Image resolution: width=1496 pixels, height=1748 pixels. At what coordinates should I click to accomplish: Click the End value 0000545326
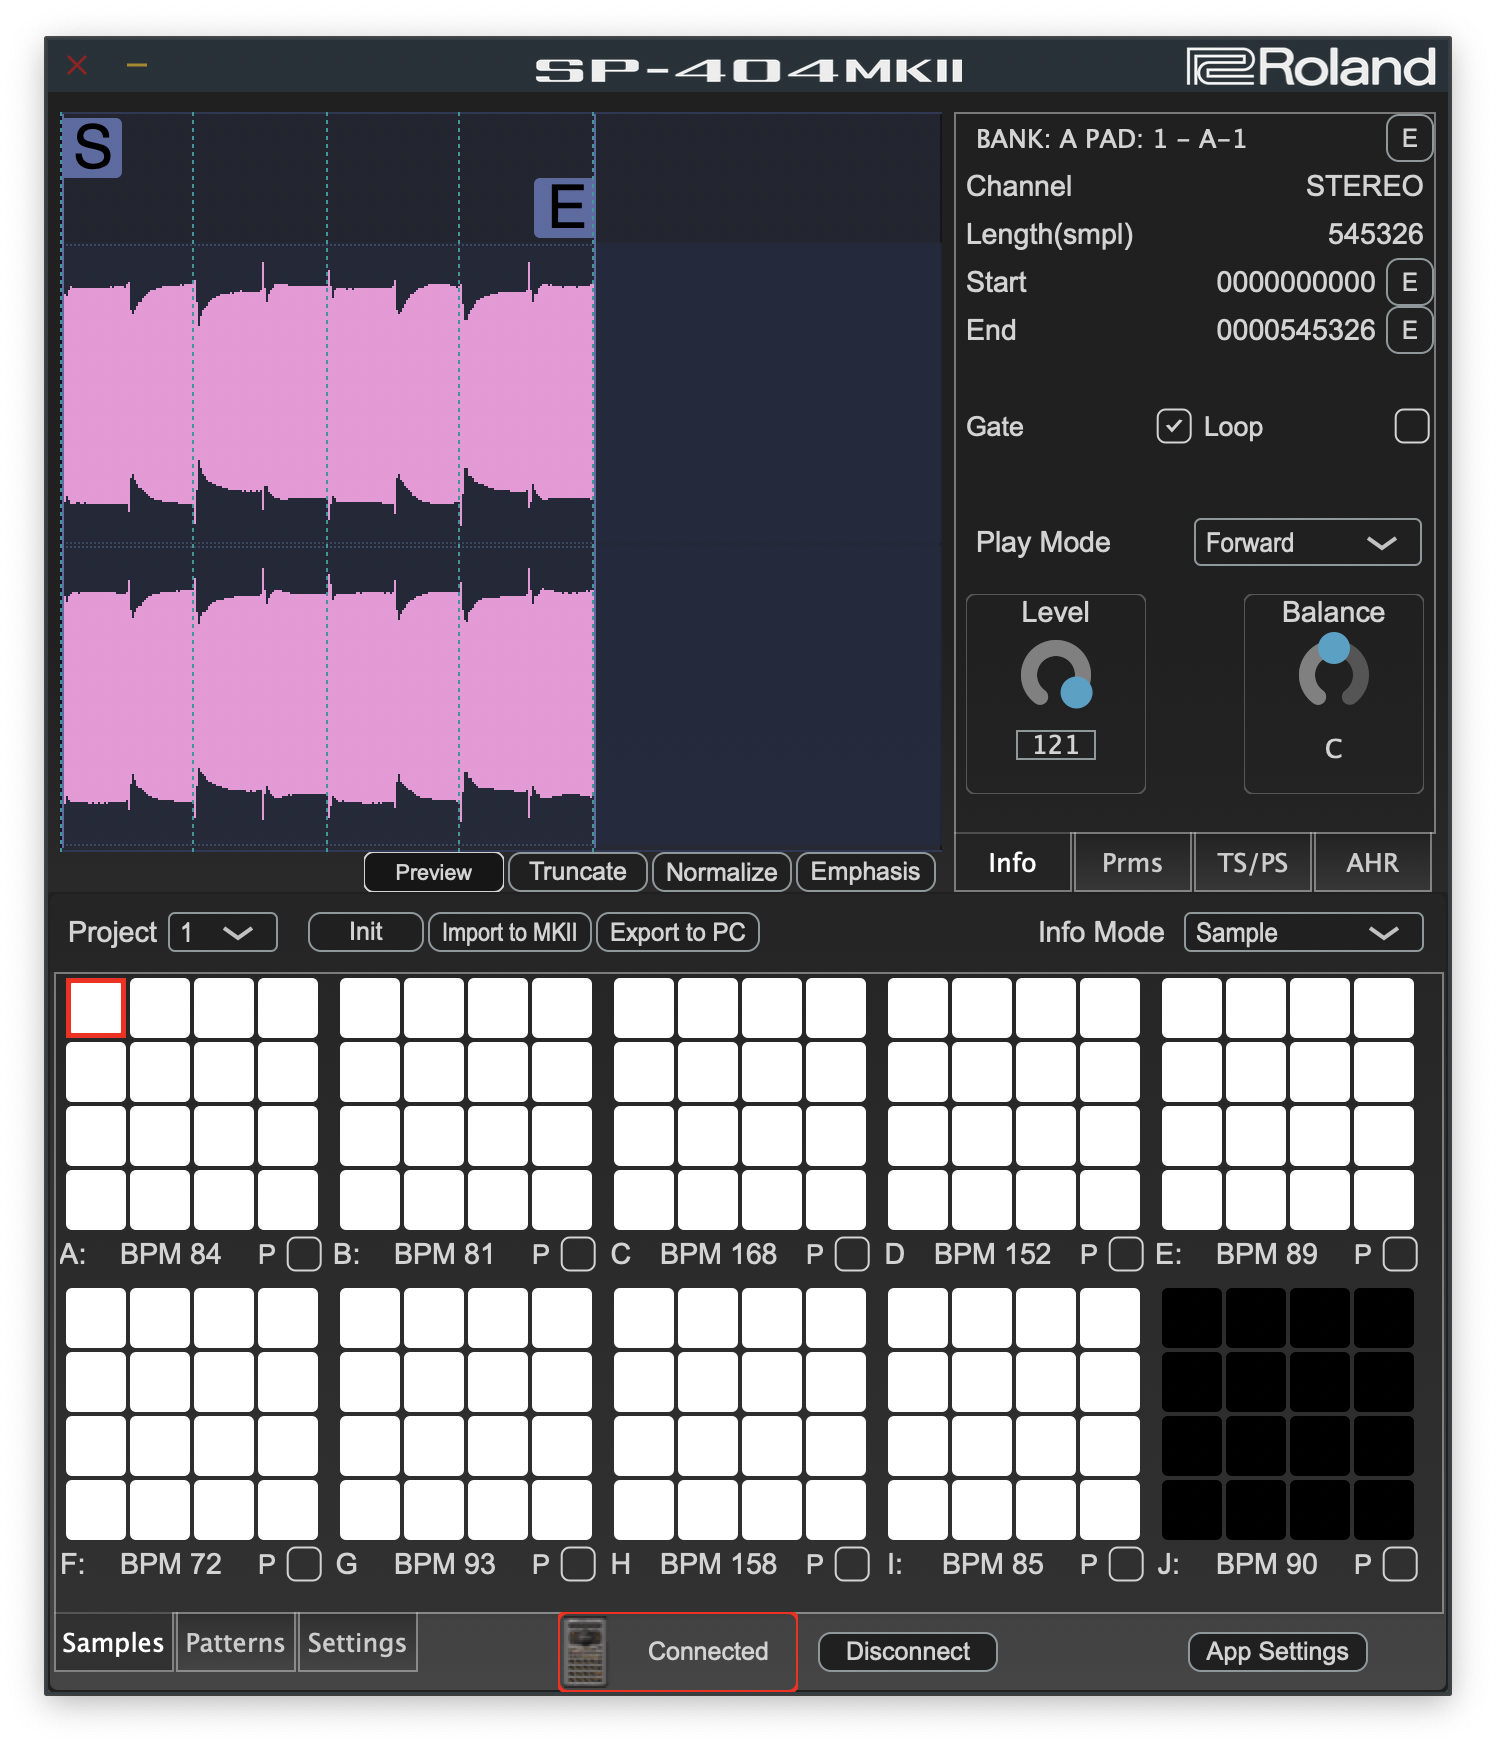(x=1295, y=330)
